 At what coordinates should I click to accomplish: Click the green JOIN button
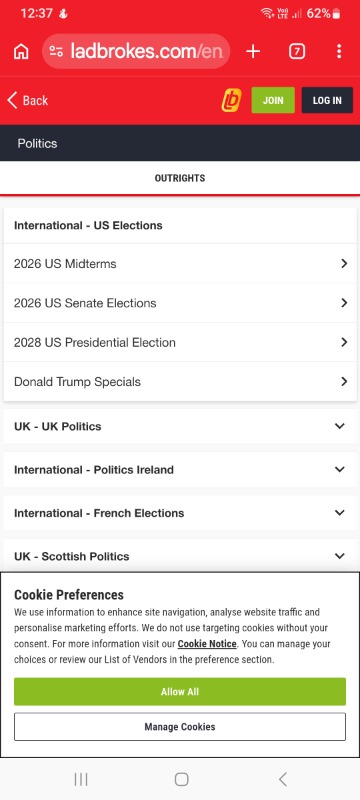[273, 100]
